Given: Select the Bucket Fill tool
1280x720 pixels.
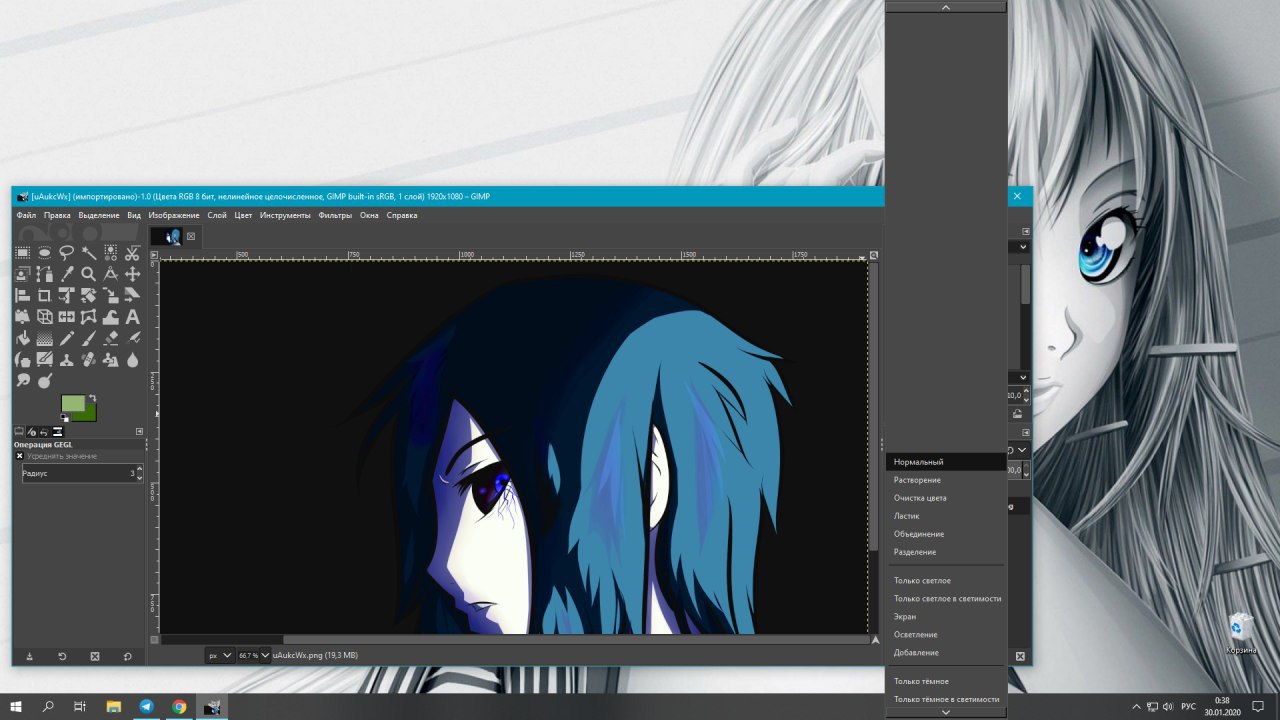Looking at the screenshot, I should coord(23,338).
